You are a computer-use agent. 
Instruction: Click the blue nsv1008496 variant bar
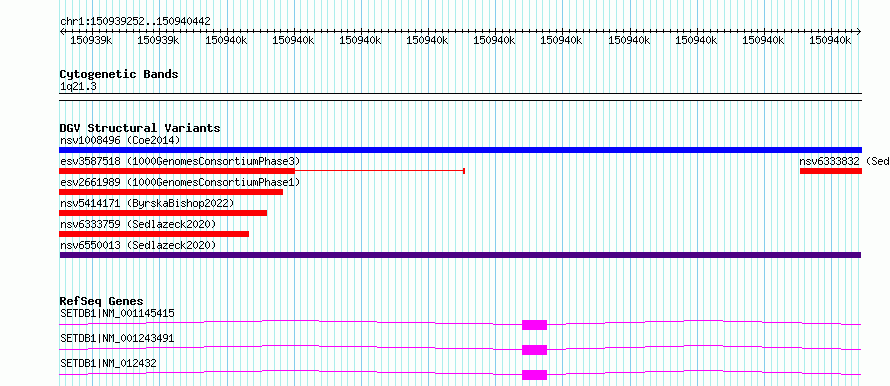pyautogui.click(x=460, y=150)
